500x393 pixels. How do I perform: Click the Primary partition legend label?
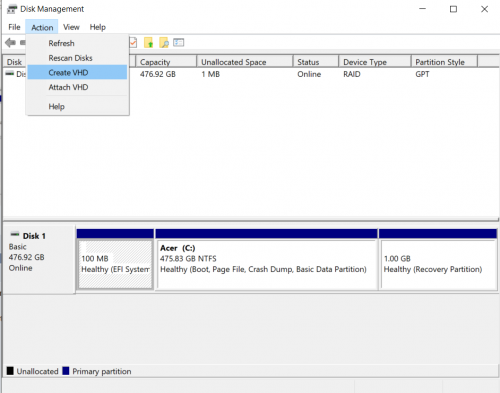[x=102, y=371]
